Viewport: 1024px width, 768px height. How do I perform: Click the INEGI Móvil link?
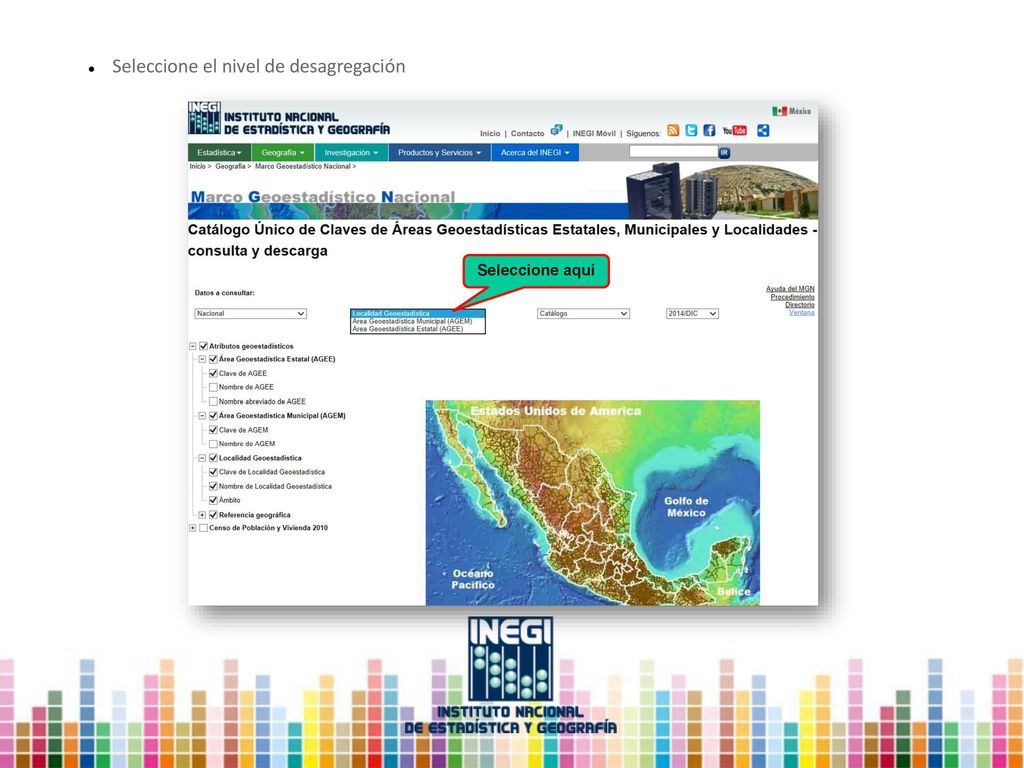point(594,133)
